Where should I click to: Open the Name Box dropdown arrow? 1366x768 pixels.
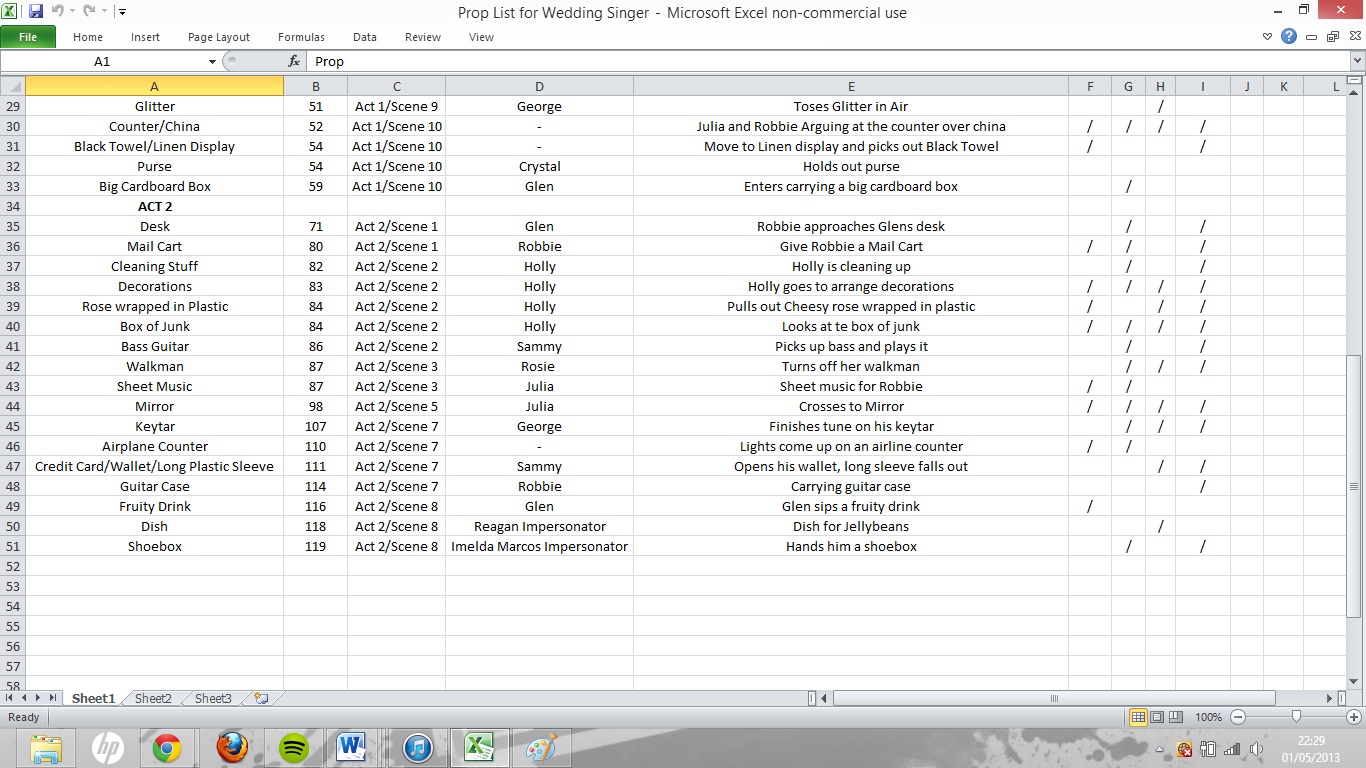click(211, 61)
